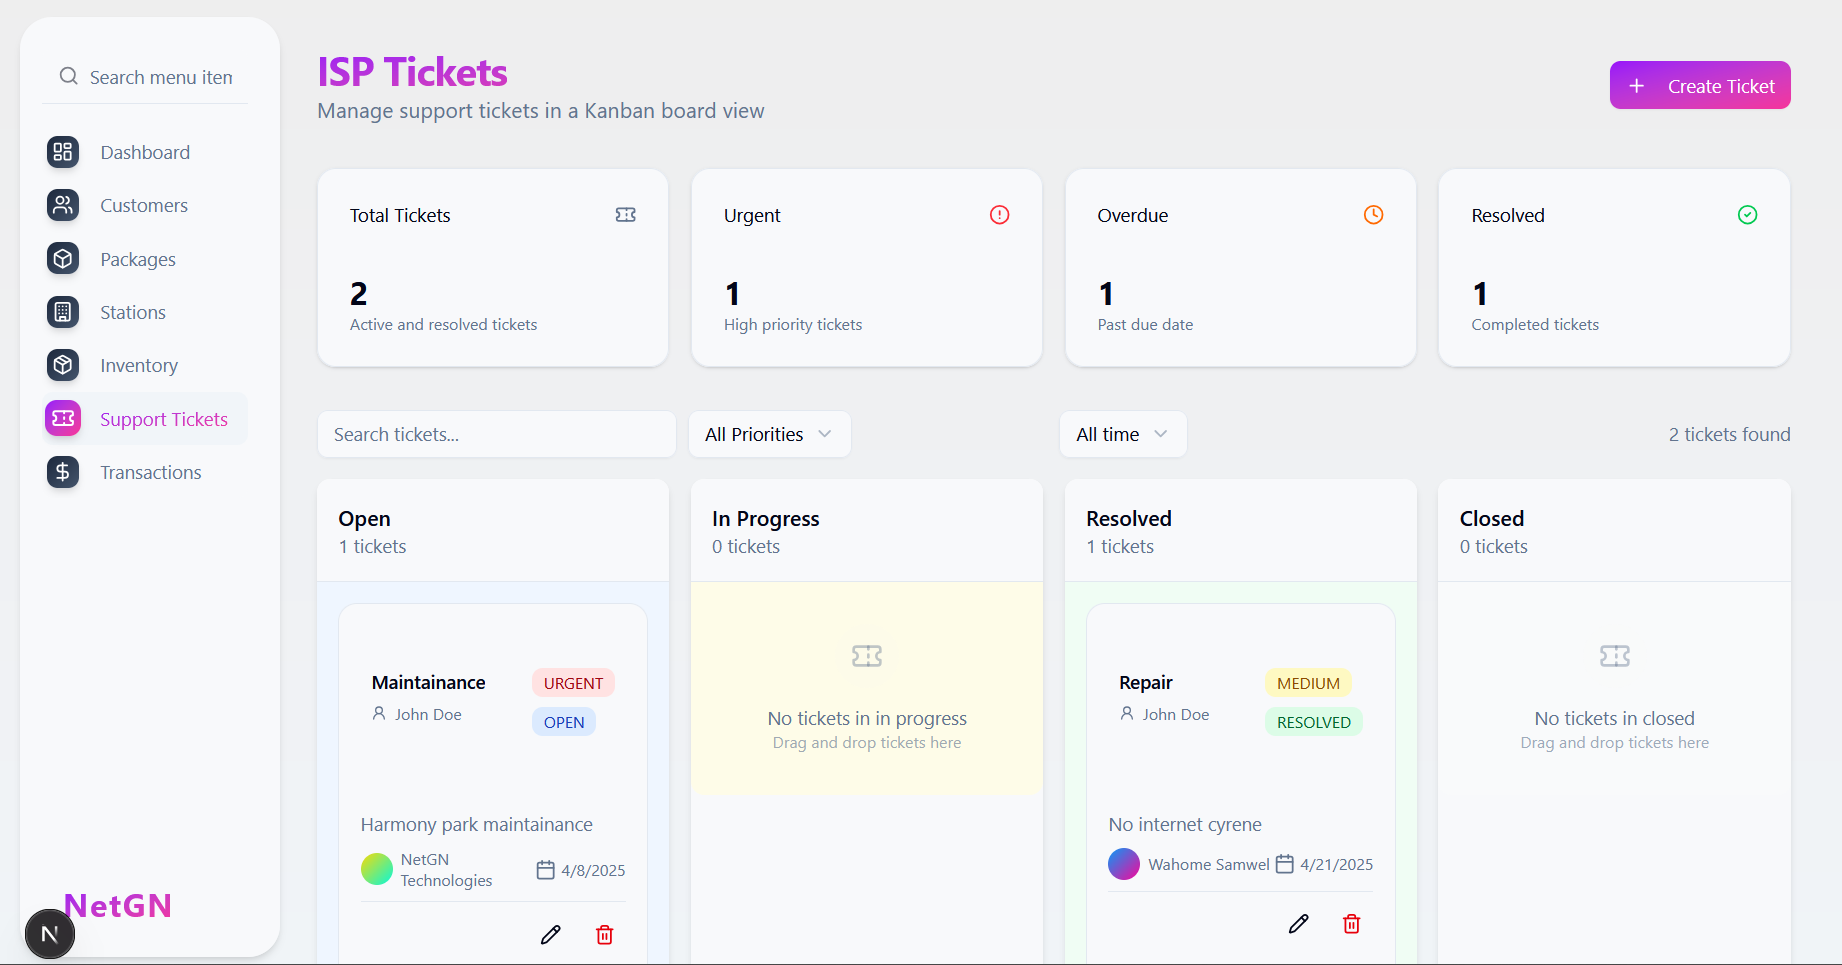Edit the Maintainance ticket with pencil icon

click(x=551, y=935)
